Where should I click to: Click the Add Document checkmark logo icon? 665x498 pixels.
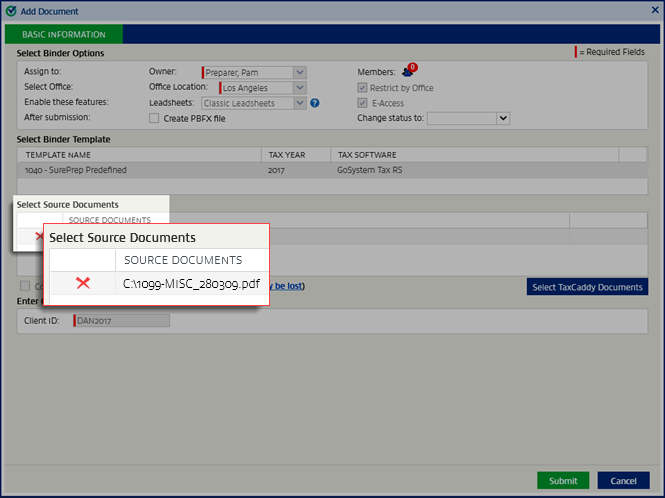pyautogui.click(x=10, y=10)
